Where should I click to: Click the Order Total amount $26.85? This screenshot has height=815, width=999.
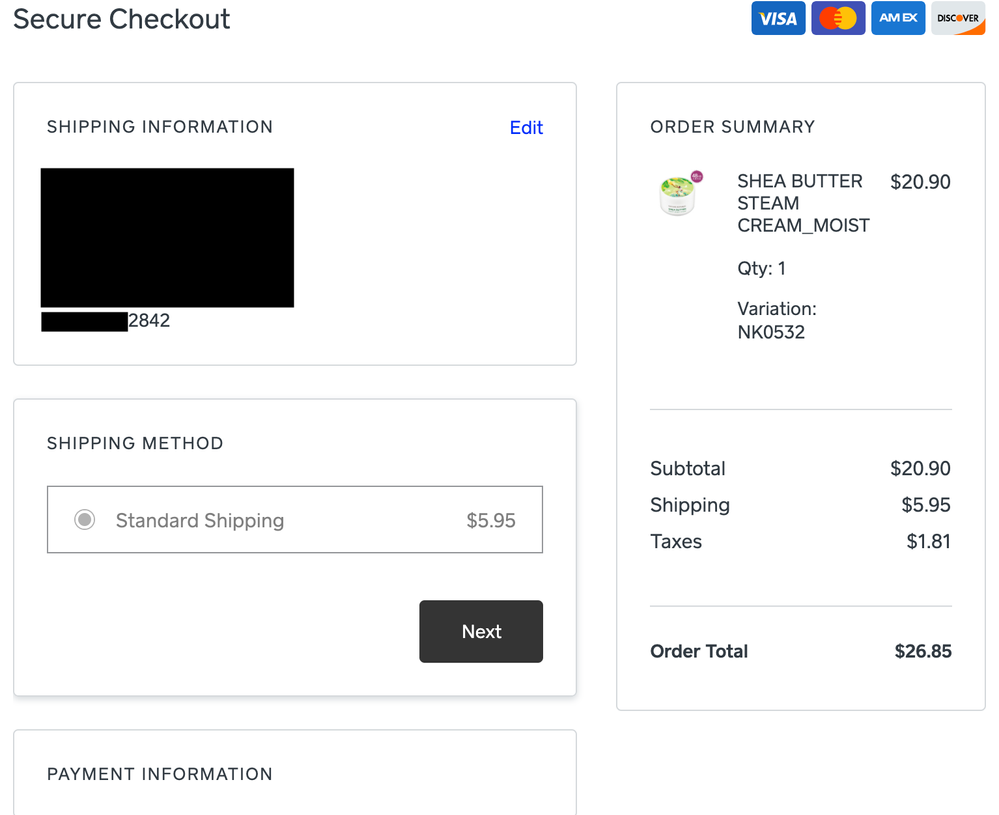point(923,652)
